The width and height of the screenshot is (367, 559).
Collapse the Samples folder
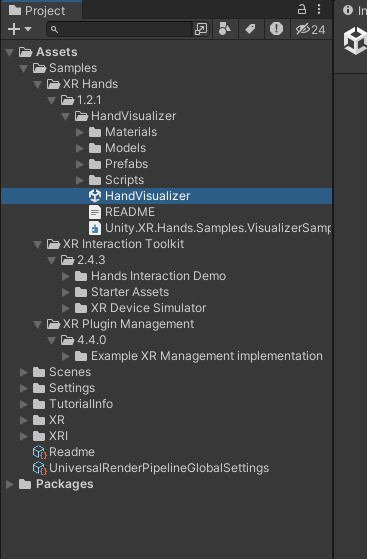pos(24,69)
